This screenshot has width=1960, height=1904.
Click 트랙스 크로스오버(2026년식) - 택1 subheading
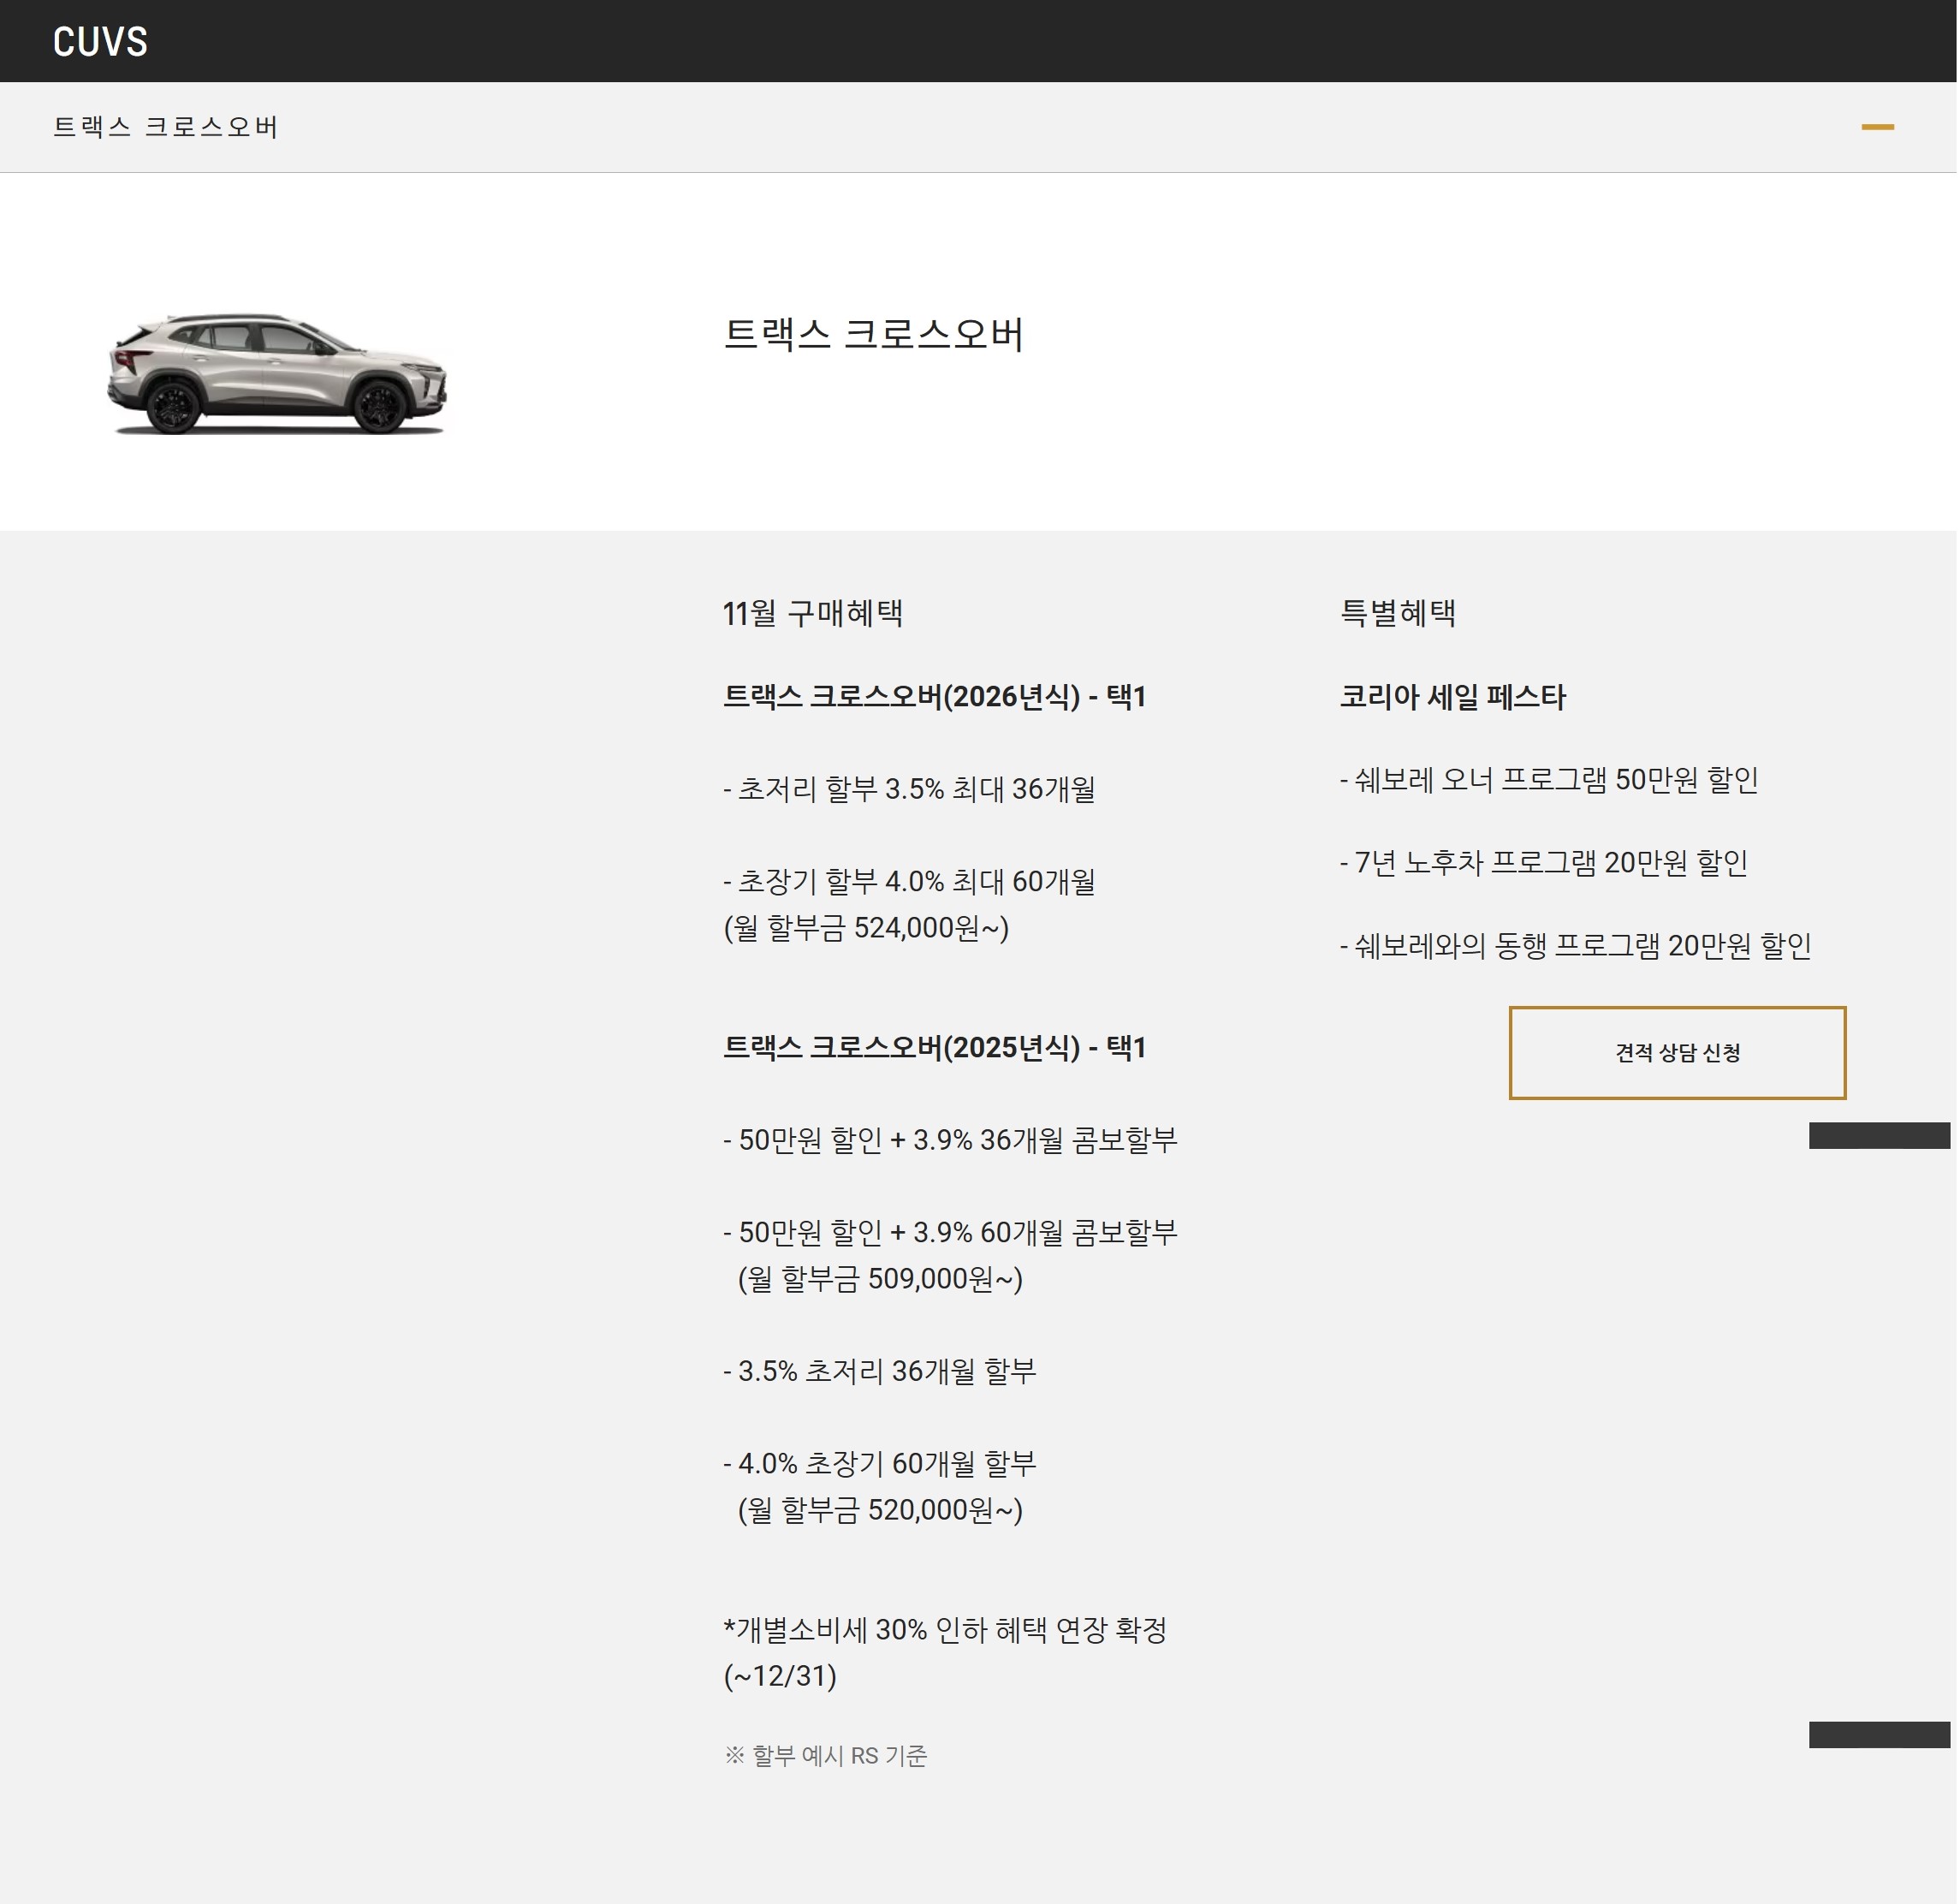934,697
